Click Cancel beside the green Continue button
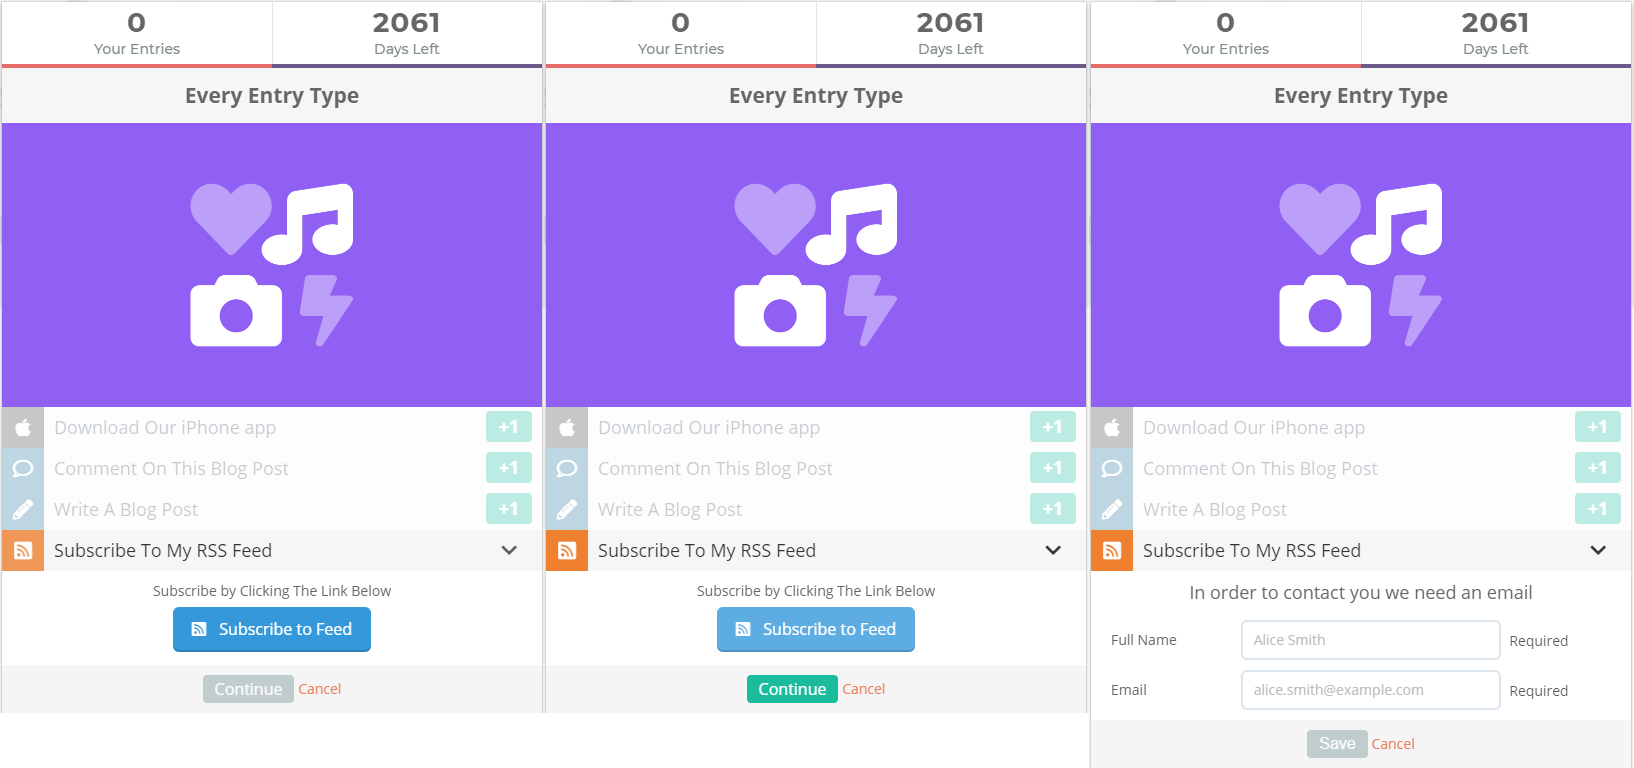 coord(864,689)
